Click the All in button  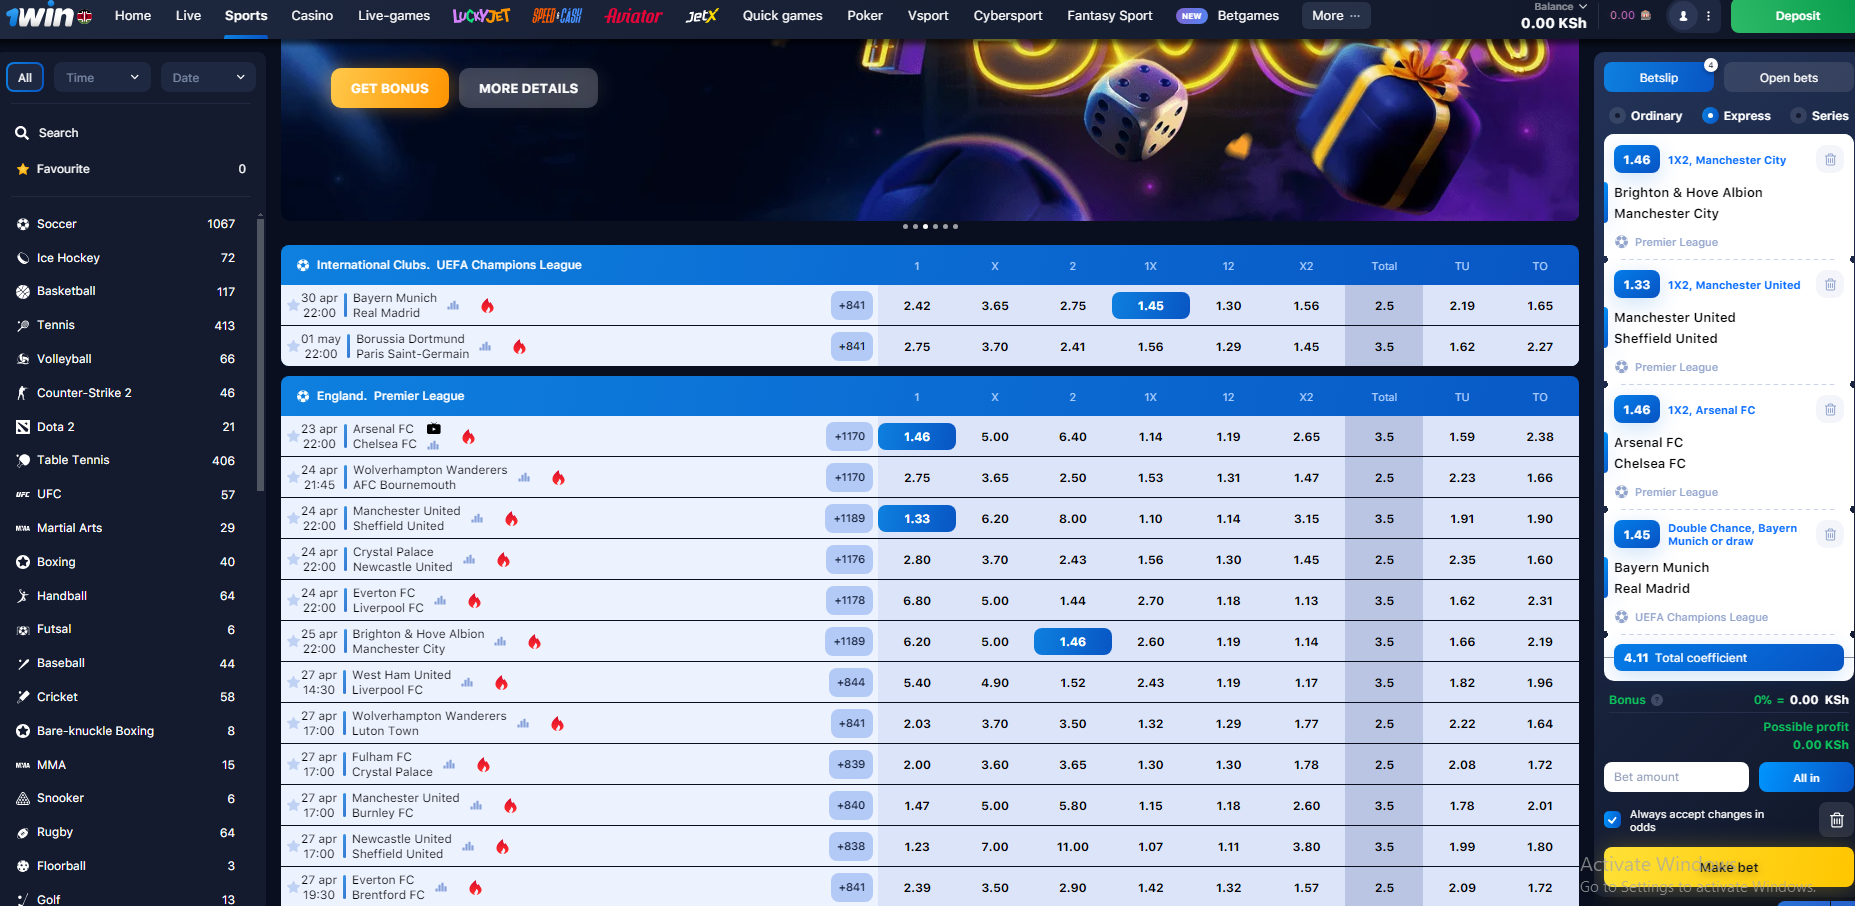1806,777
